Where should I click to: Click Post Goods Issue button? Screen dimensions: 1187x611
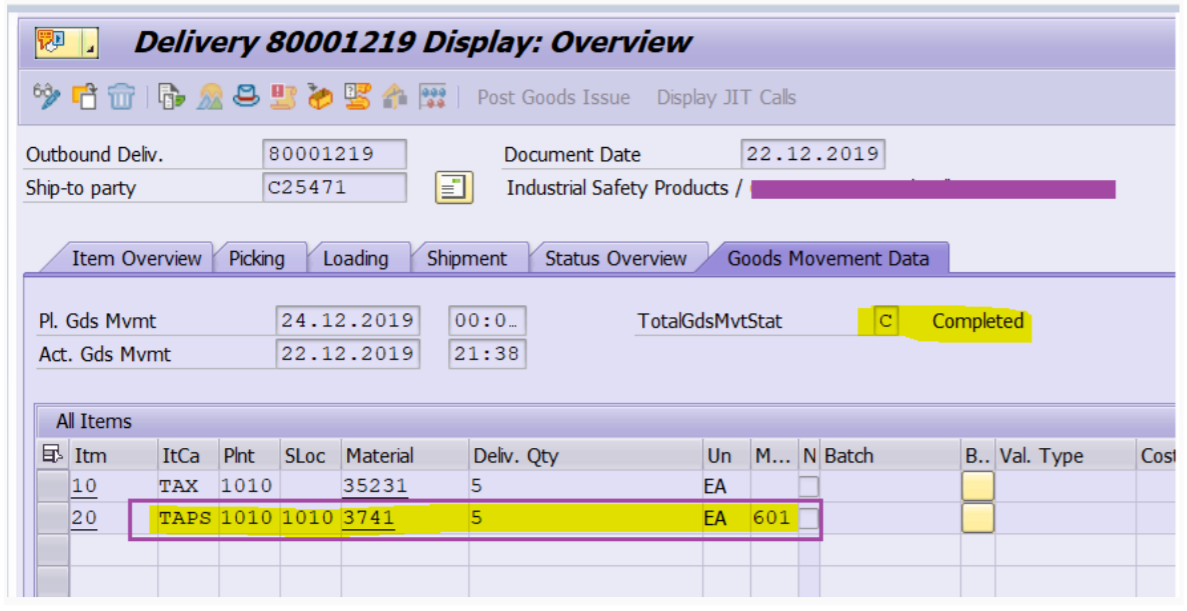(553, 97)
